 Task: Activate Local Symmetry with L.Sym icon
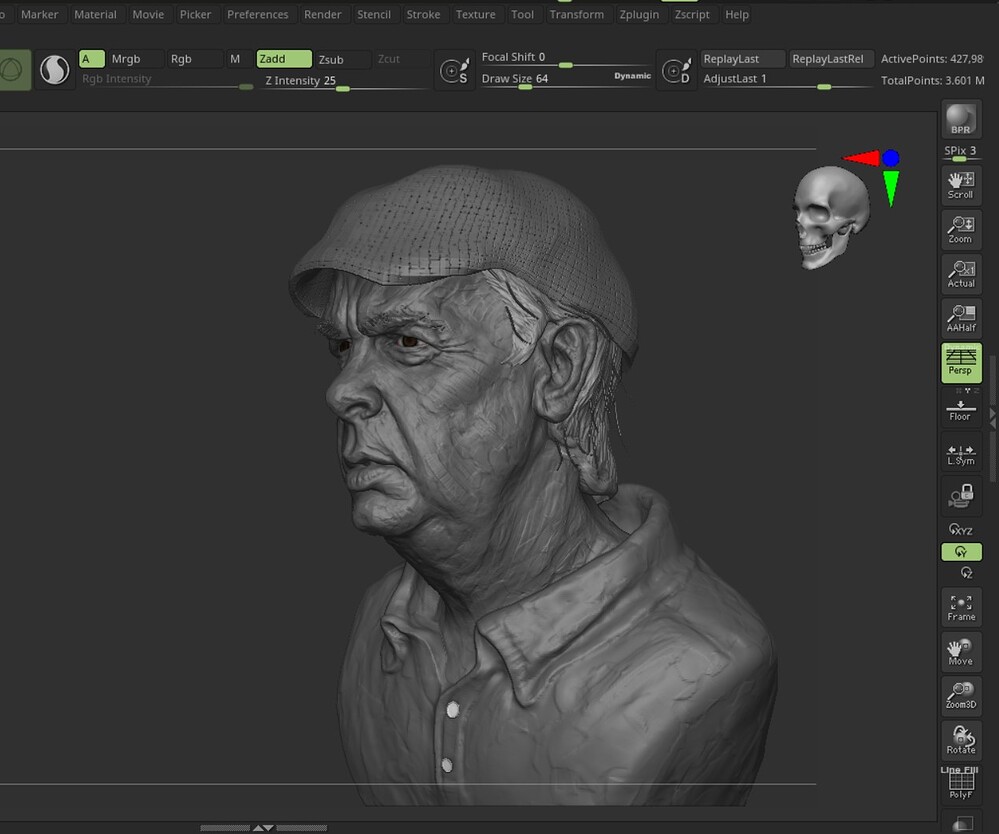(960, 452)
